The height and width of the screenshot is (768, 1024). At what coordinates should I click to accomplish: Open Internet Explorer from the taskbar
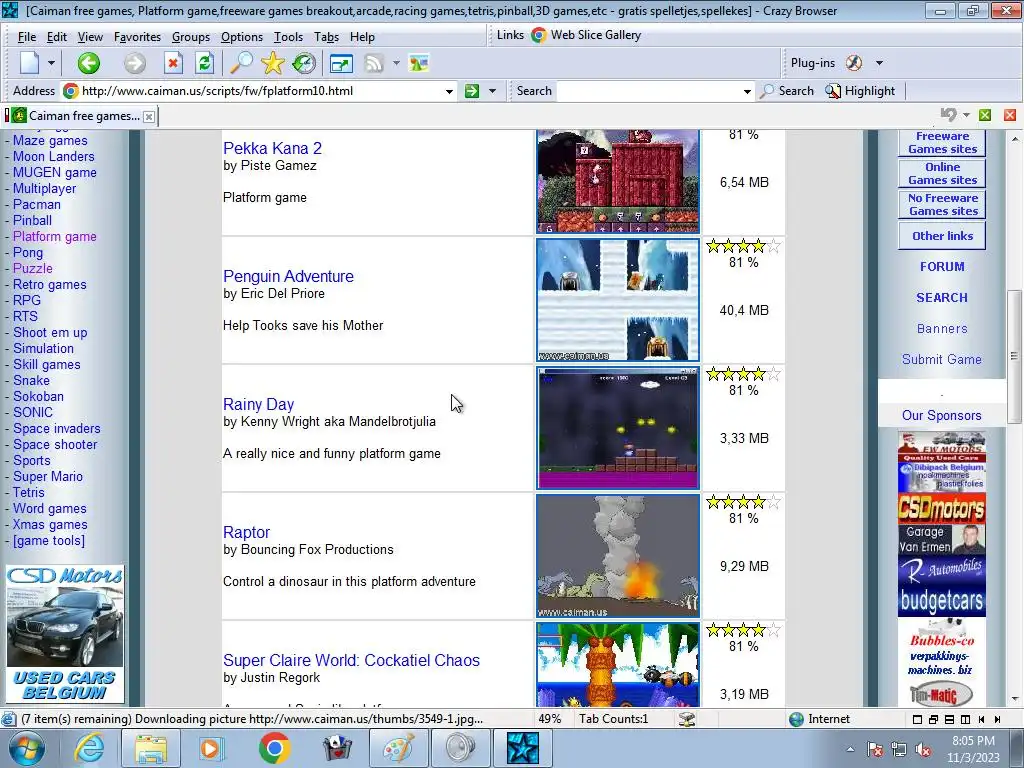pyautogui.click(x=89, y=748)
